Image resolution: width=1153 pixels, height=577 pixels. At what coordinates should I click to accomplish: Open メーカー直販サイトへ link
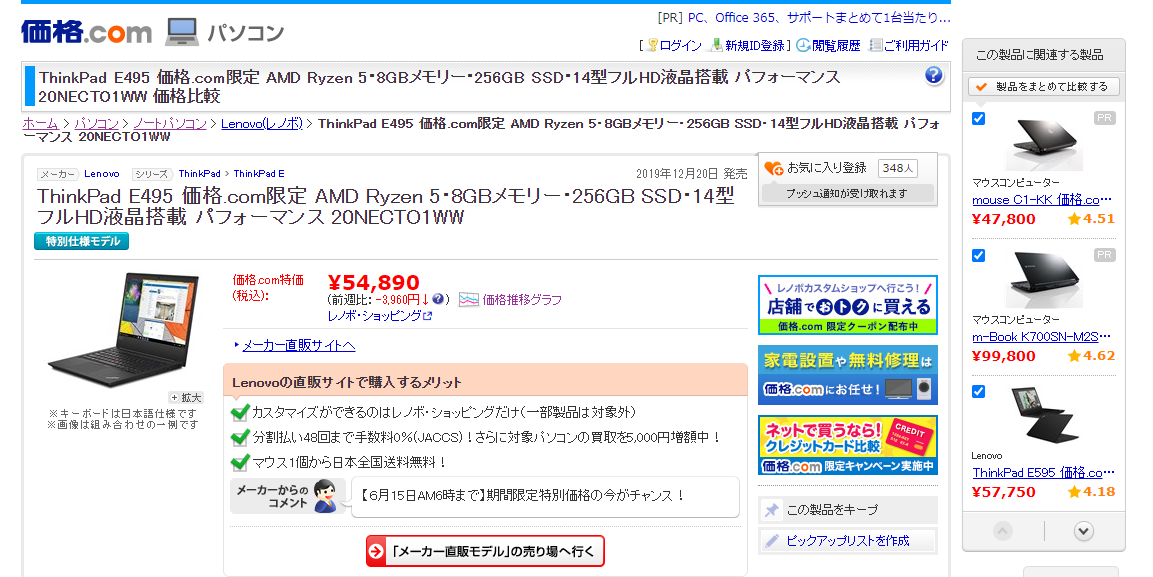coord(299,345)
